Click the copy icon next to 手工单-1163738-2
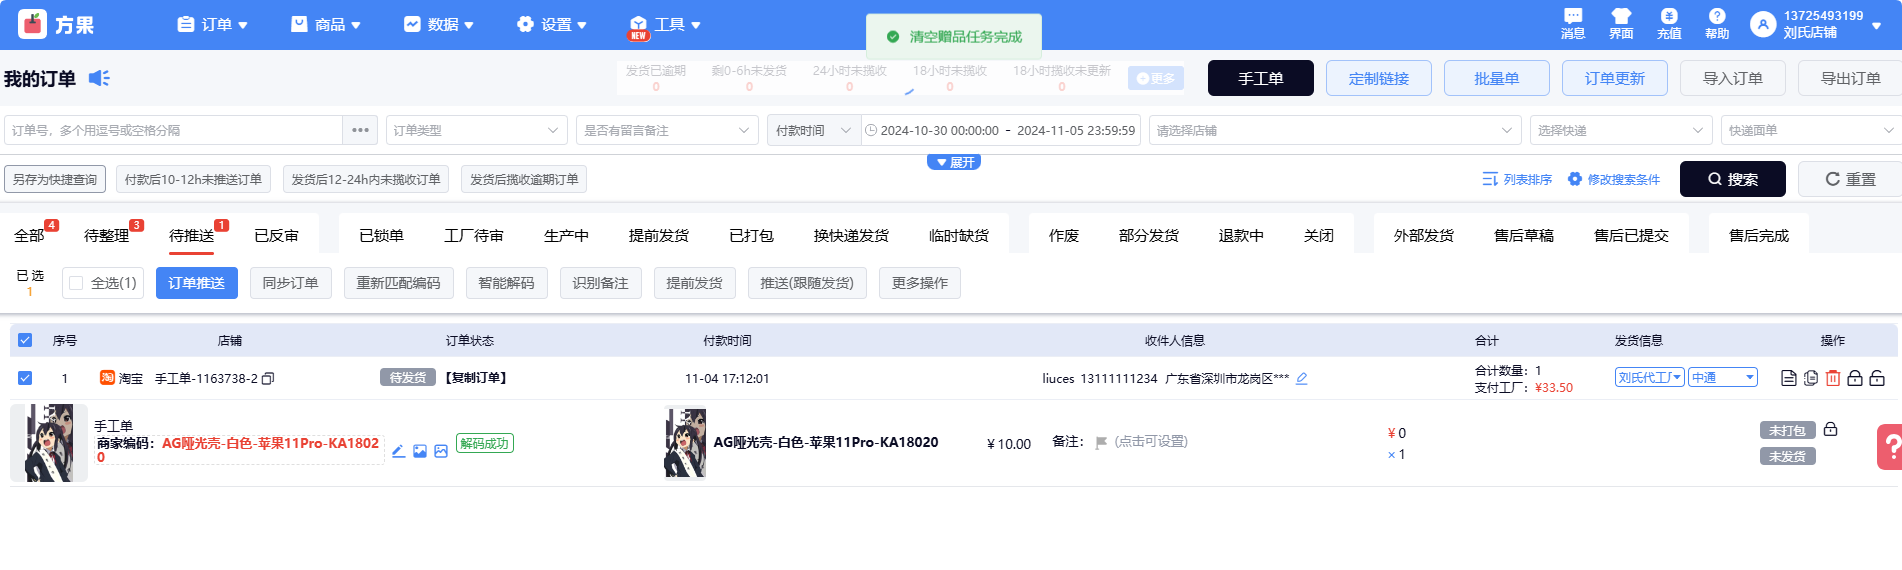The width and height of the screenshot is (1902, 570). 268,379
